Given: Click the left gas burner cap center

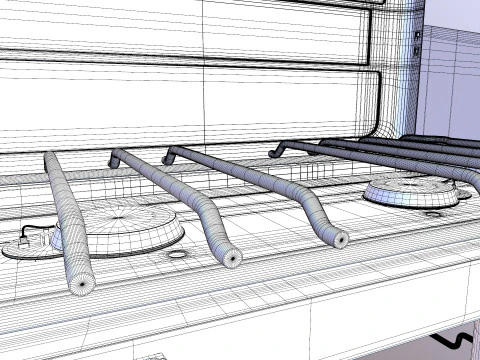Looking at the screenshot, I should (118, 217).
